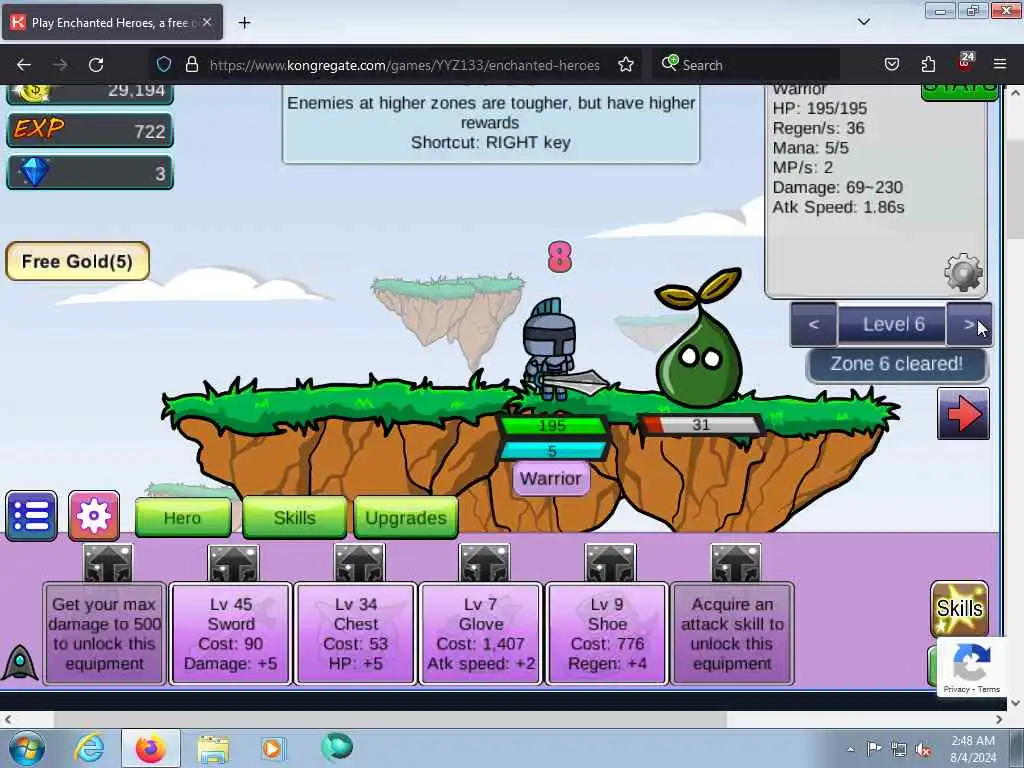Image resolution: width=1024 pixels, height=768 pixels.
Task: Click the muted volume tray icon
Action: pos(923,750)
